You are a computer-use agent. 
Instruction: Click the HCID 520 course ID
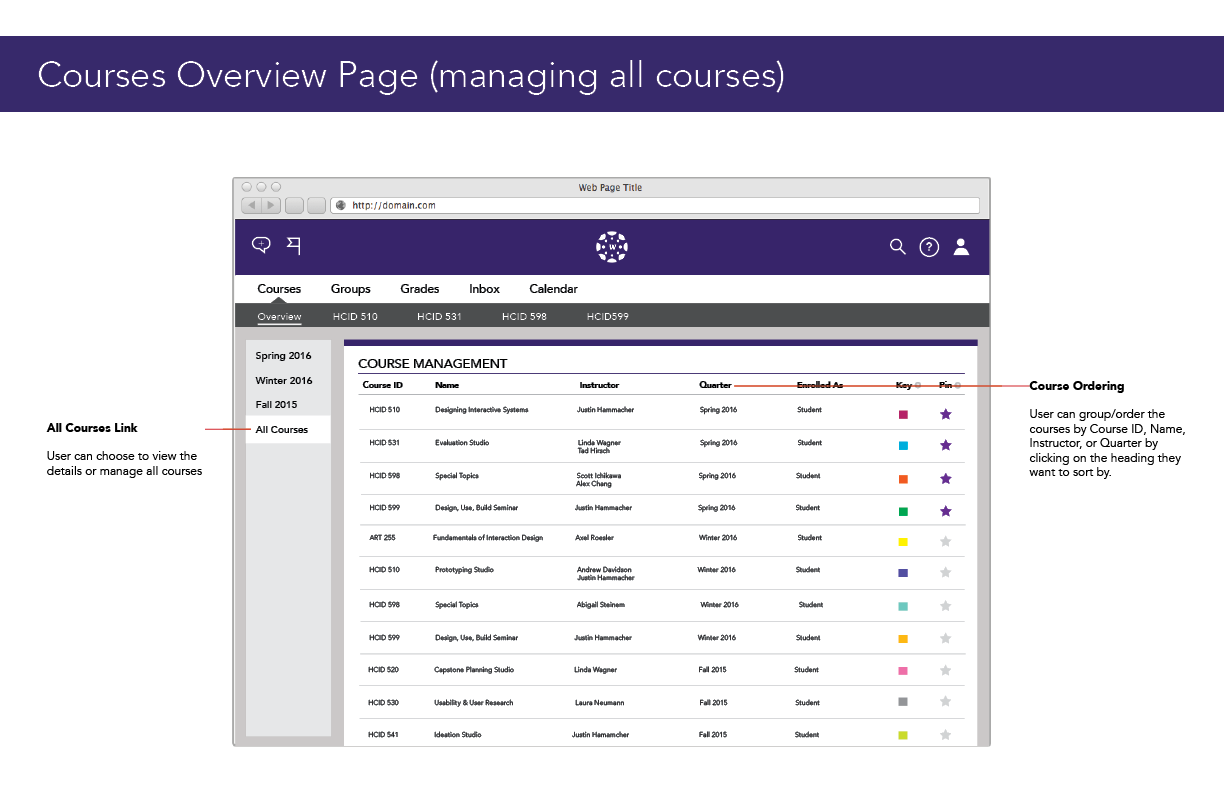383,670
